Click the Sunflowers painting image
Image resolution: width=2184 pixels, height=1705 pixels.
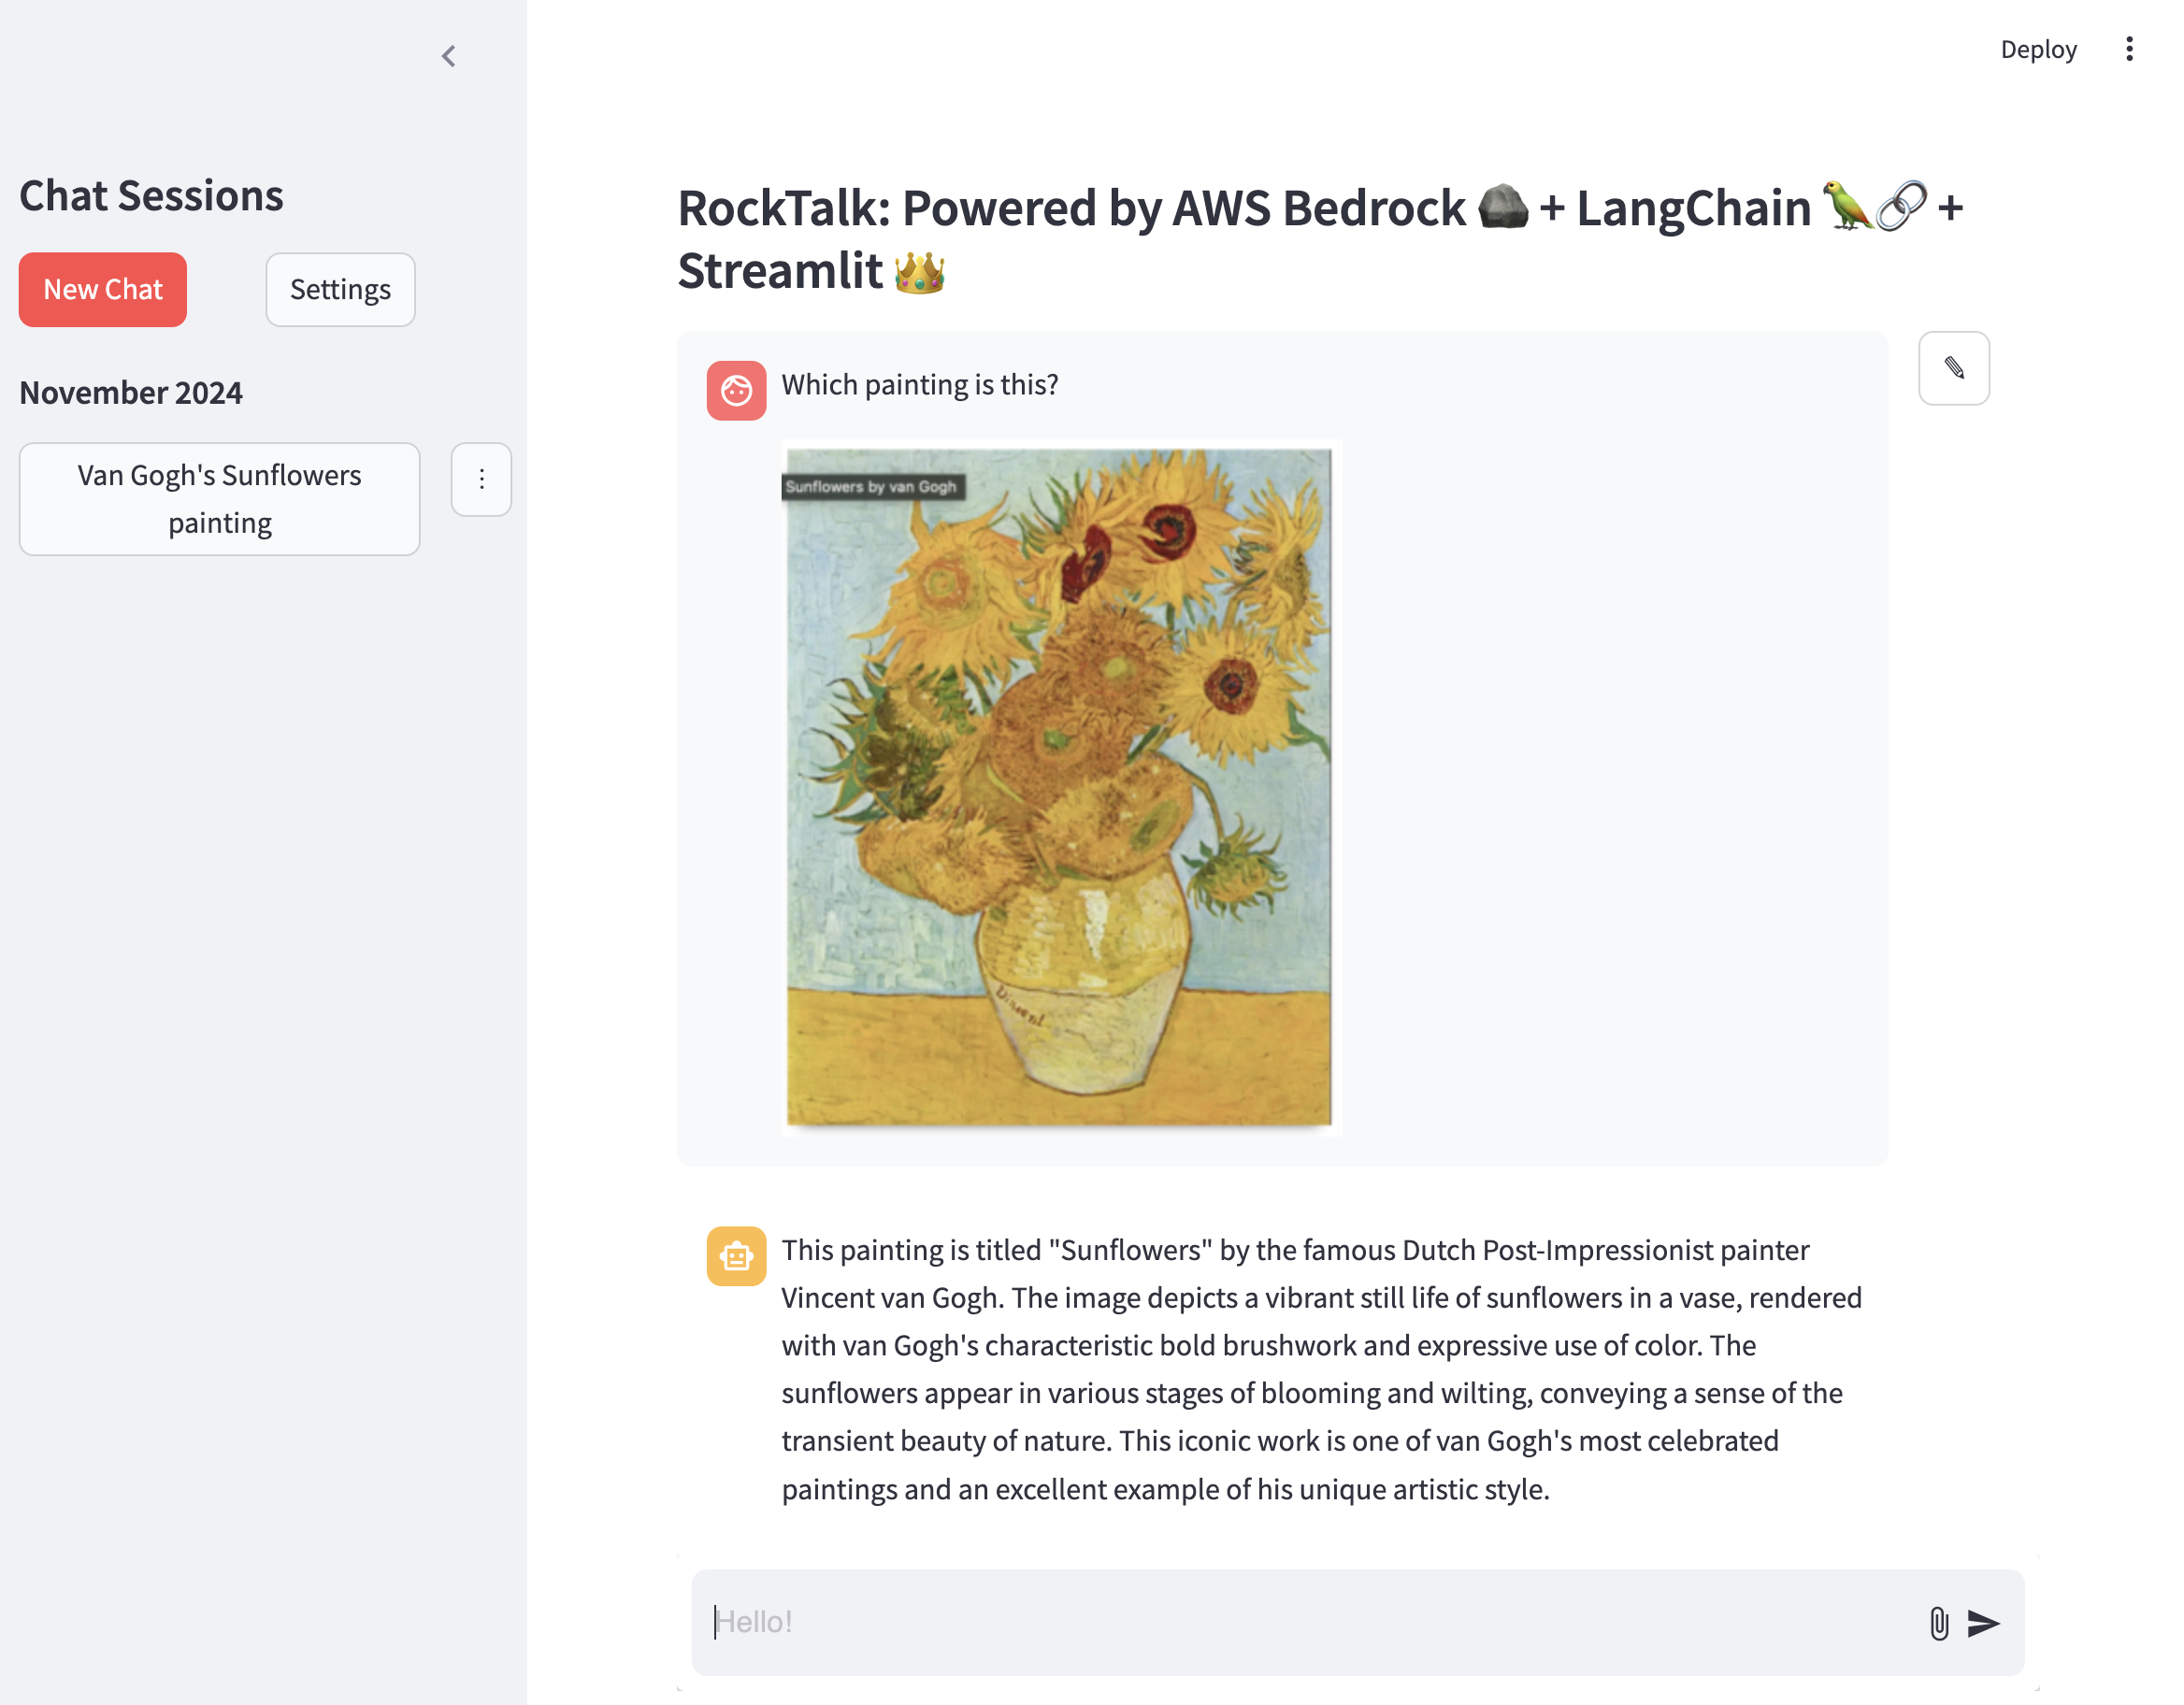pos(1059,800)
